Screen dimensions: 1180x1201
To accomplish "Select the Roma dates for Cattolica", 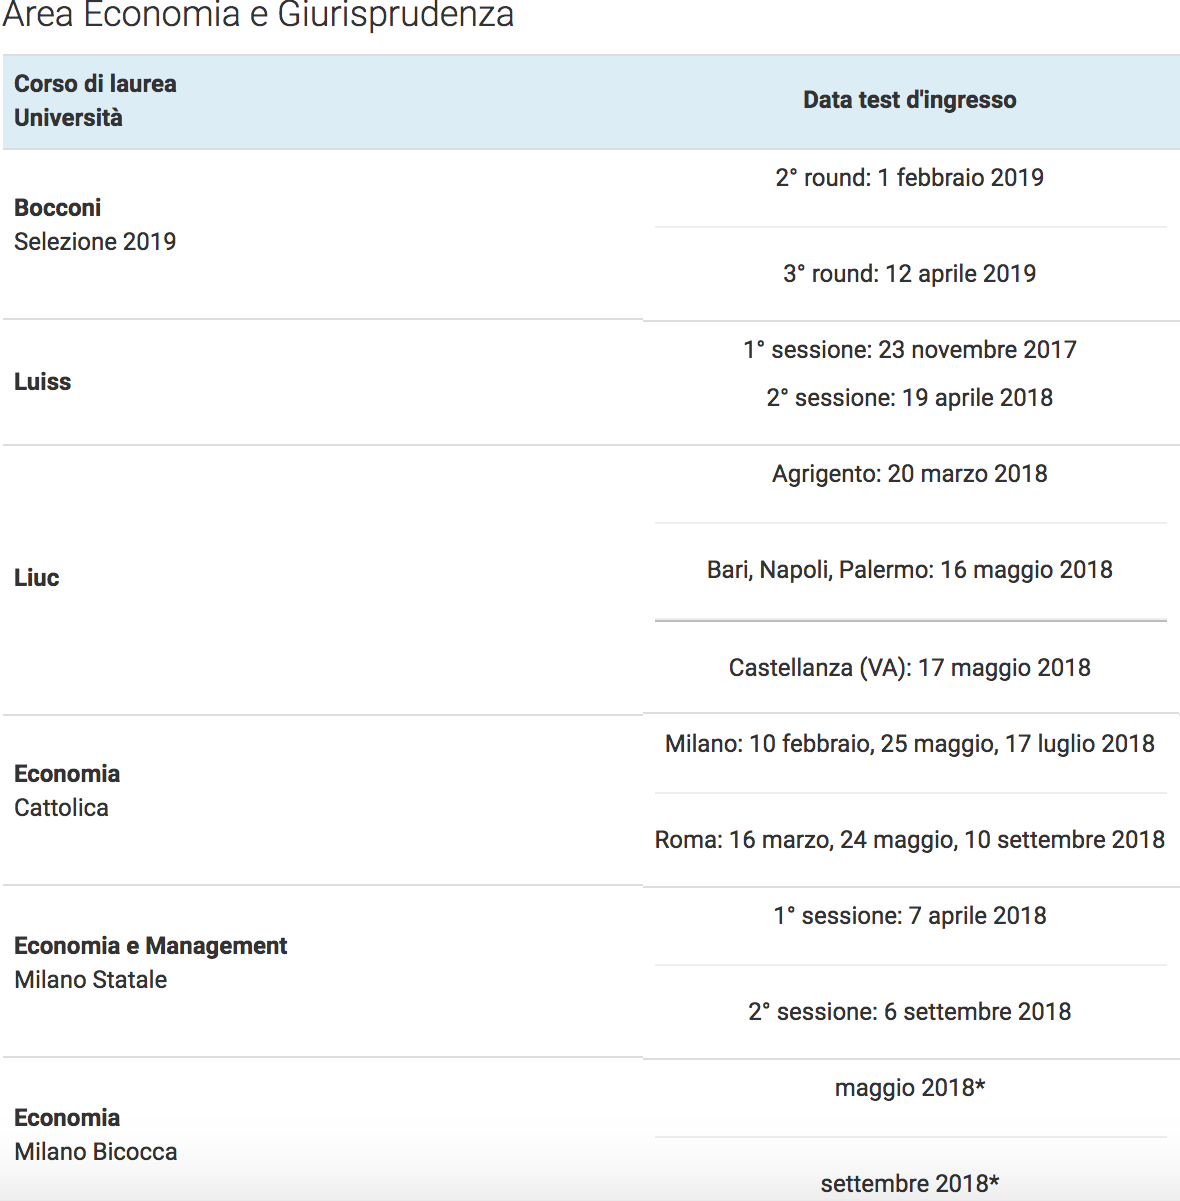I will (x=910, y=840).
